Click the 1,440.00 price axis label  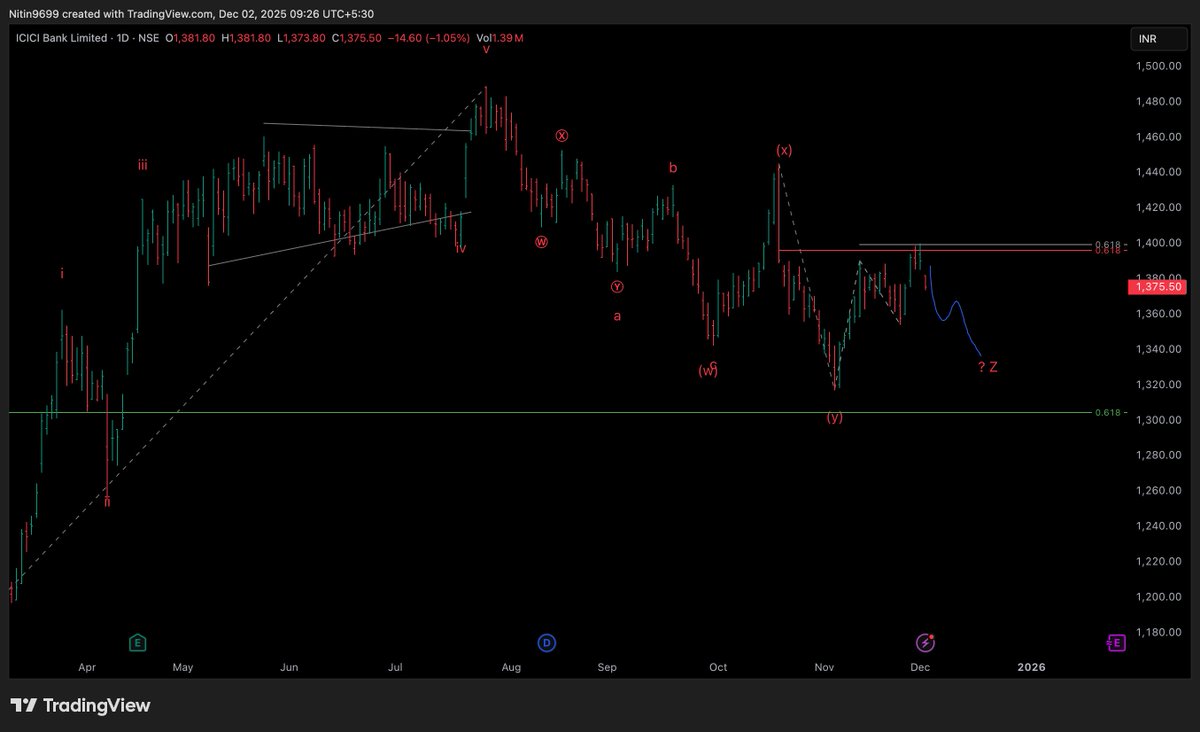(1157, 172)
